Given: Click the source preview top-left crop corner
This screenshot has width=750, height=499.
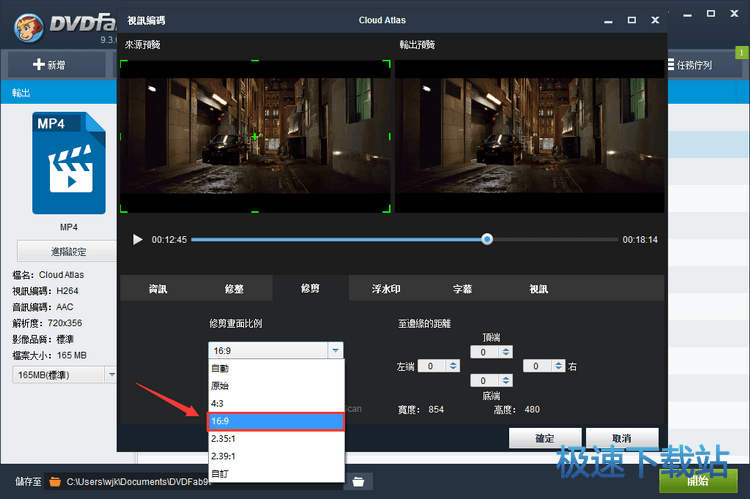Looking at the screenshot, I should [123, 63].
